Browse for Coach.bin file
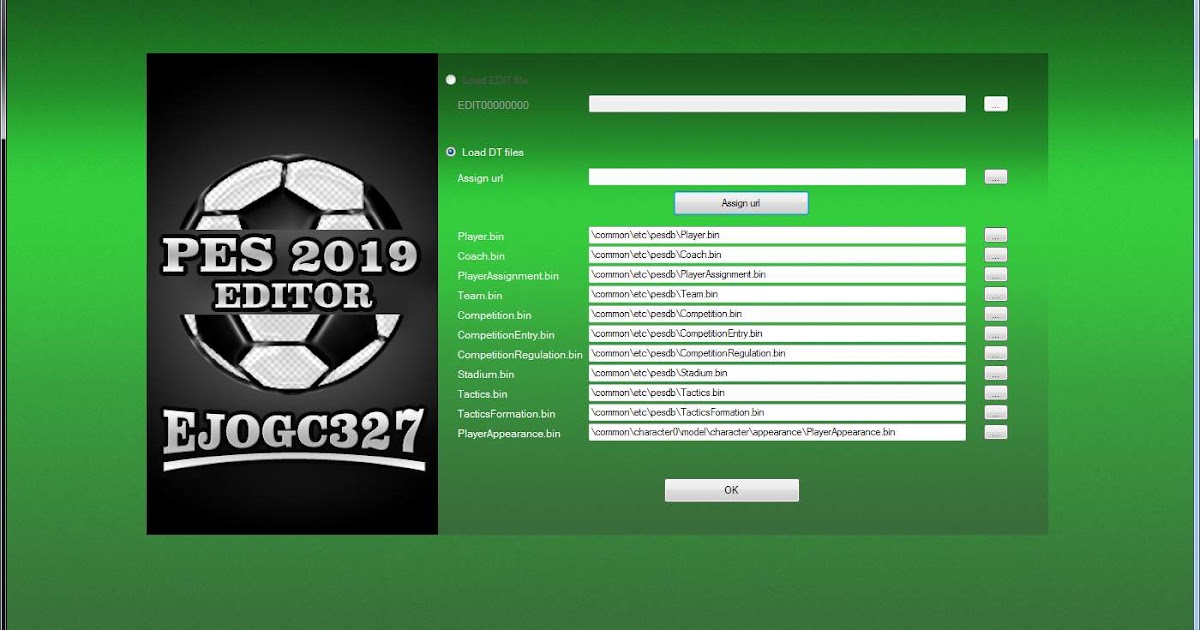 (996, 255)
